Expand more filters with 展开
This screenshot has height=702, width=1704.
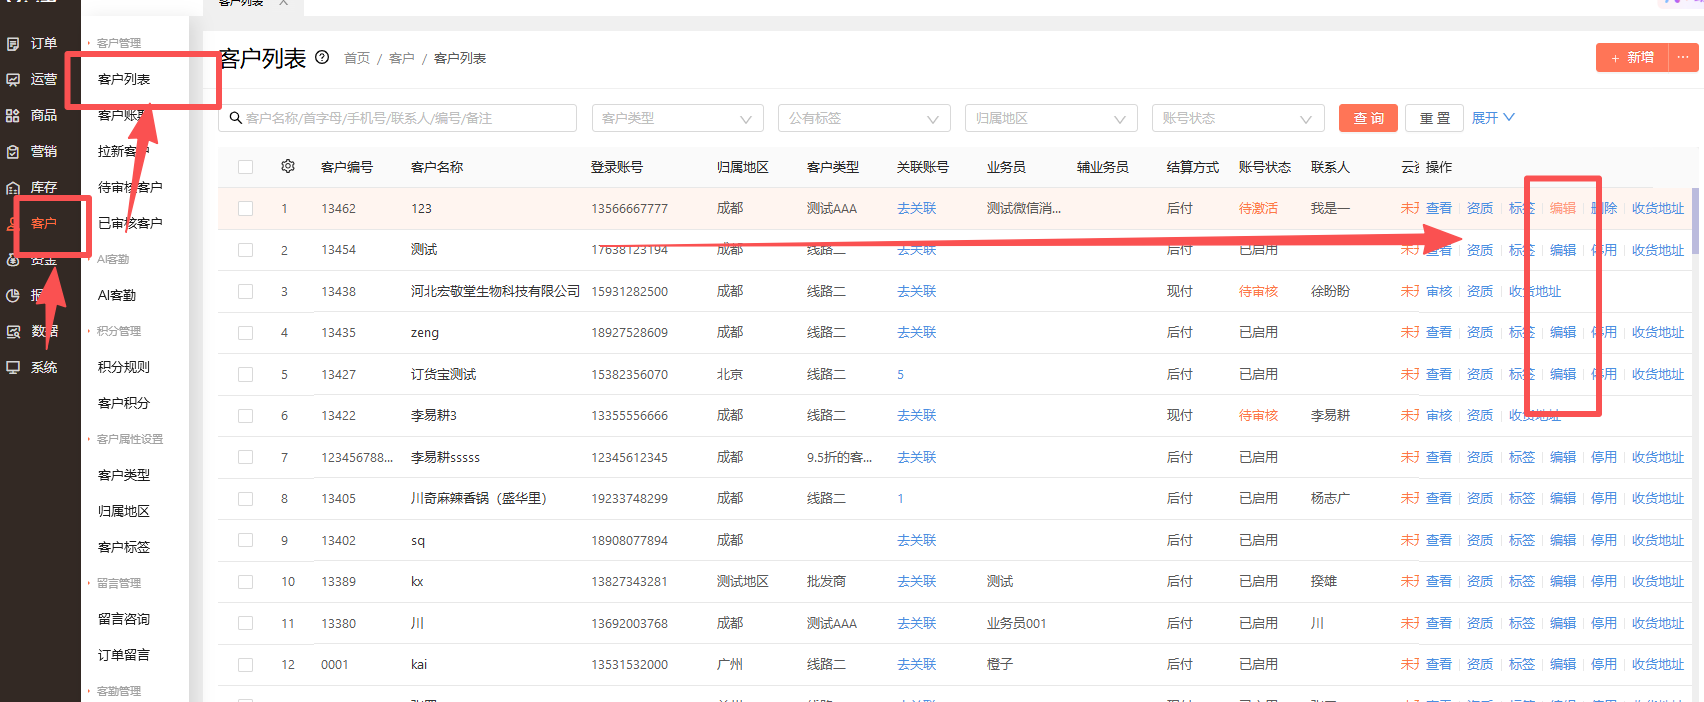tap(1493, 118)
